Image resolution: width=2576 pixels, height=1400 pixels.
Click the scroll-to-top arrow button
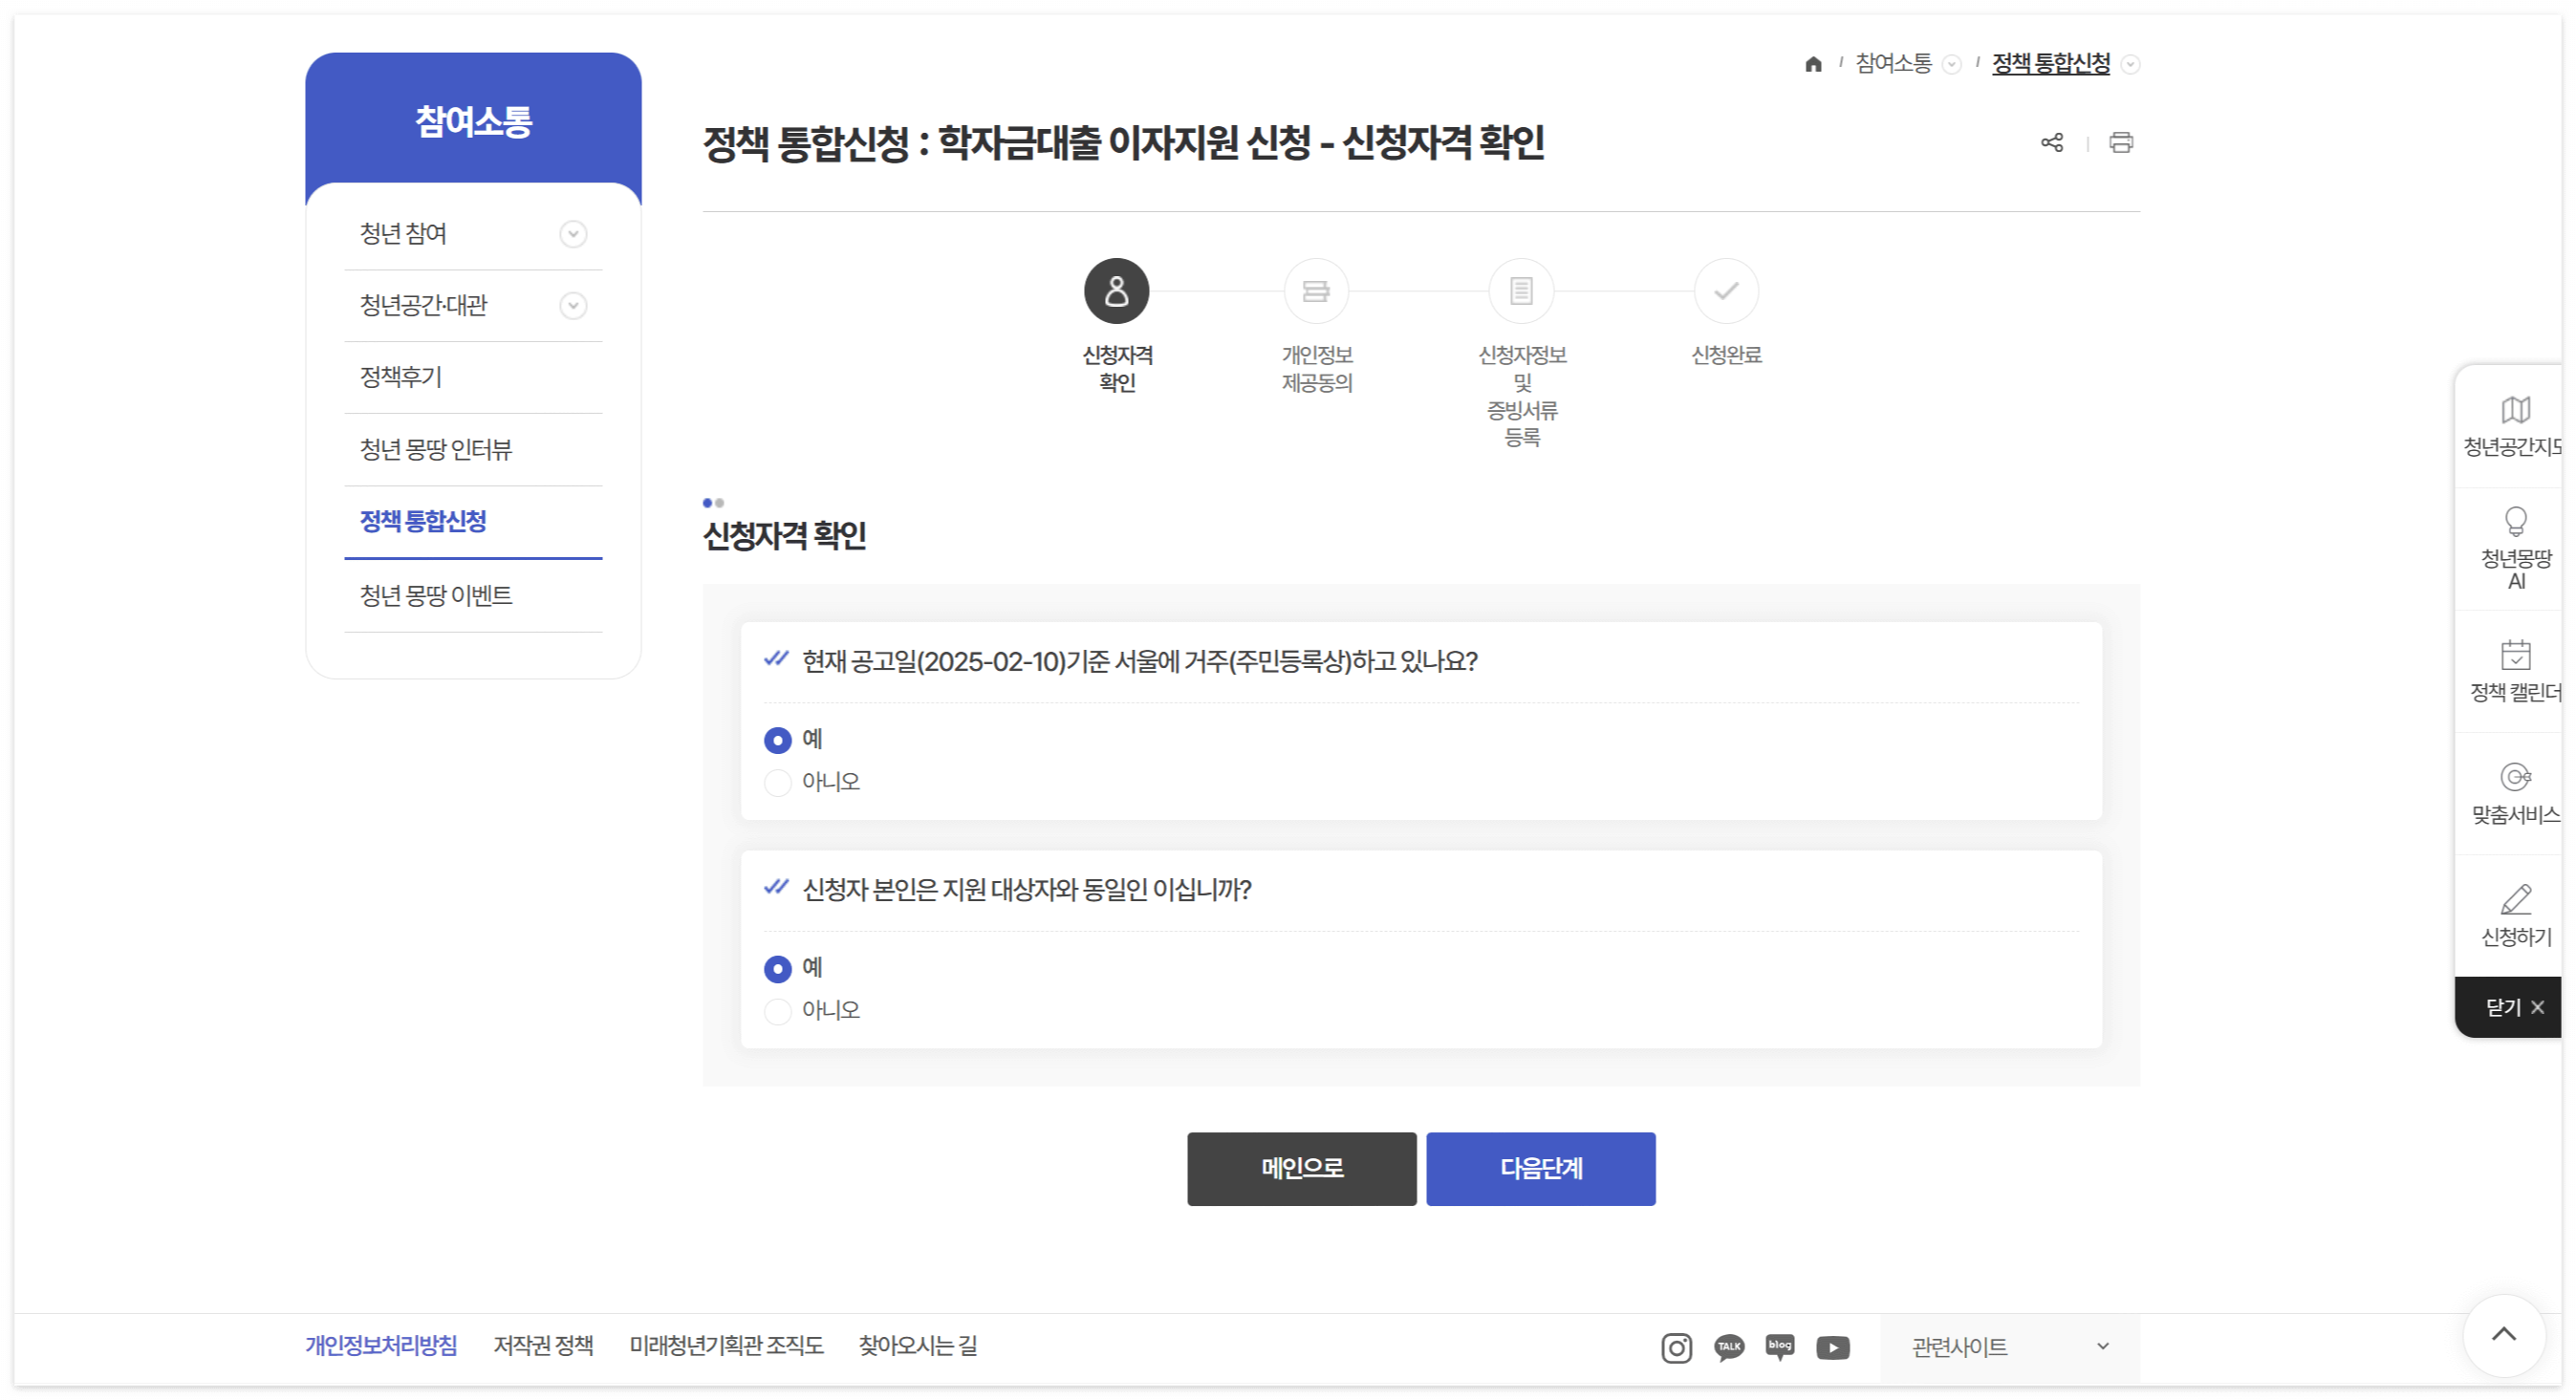[x=2503, y=1335]
